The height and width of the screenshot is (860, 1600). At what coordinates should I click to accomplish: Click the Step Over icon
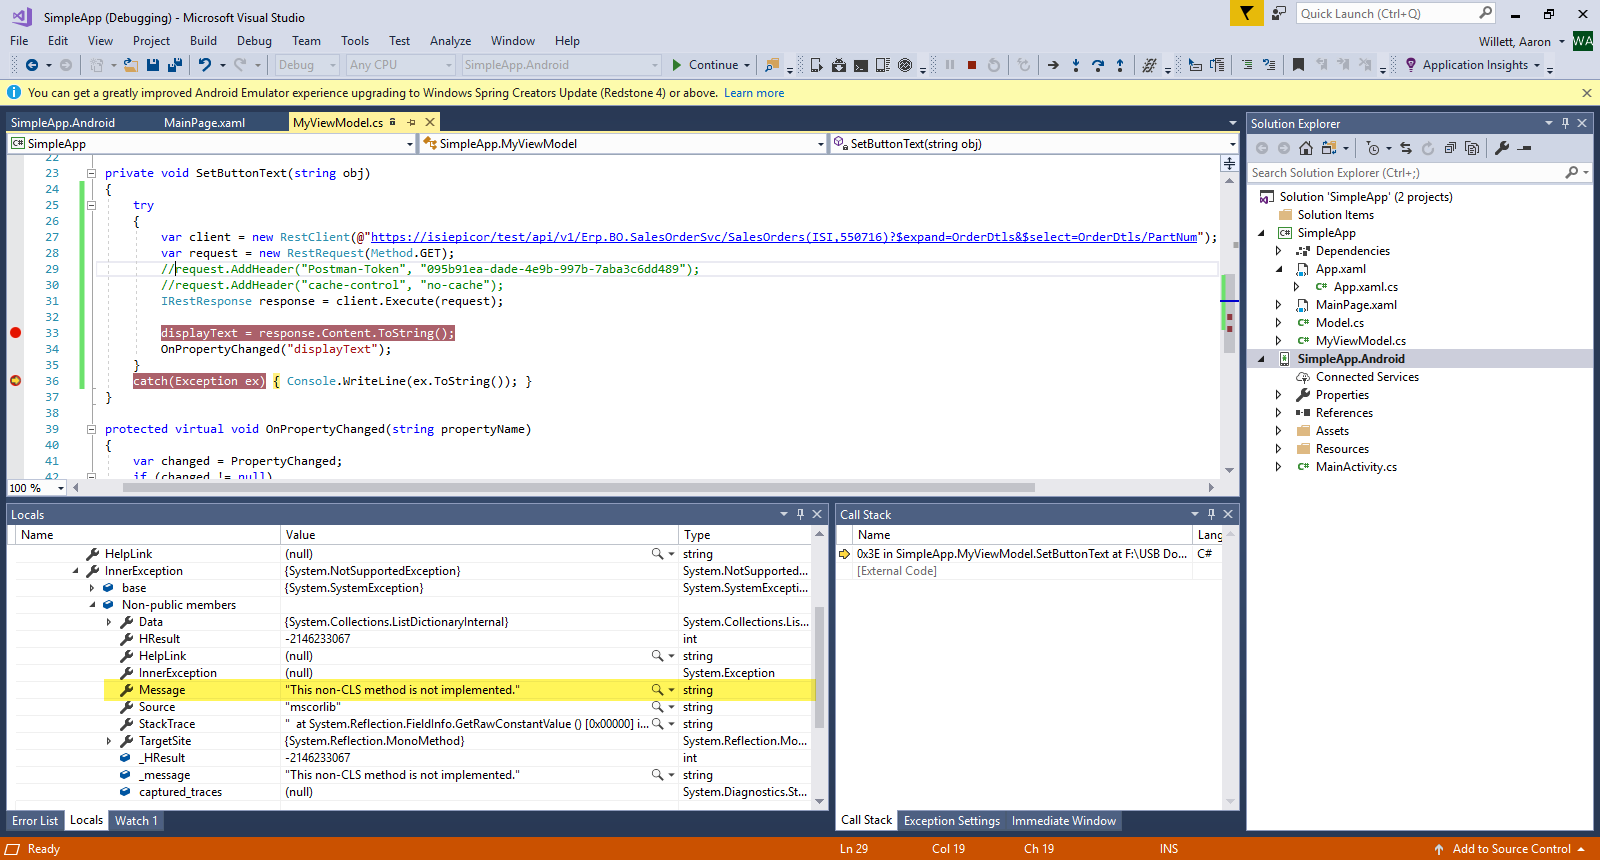pos(1098,65)
